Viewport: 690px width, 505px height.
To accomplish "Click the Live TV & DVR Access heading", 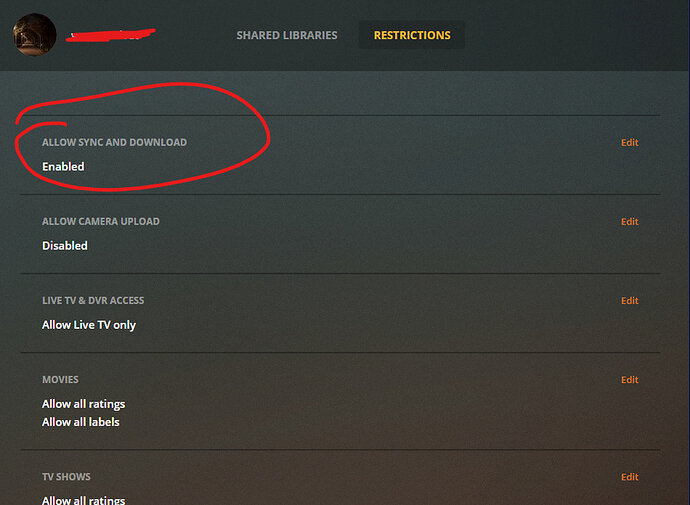I will [93, 301].
